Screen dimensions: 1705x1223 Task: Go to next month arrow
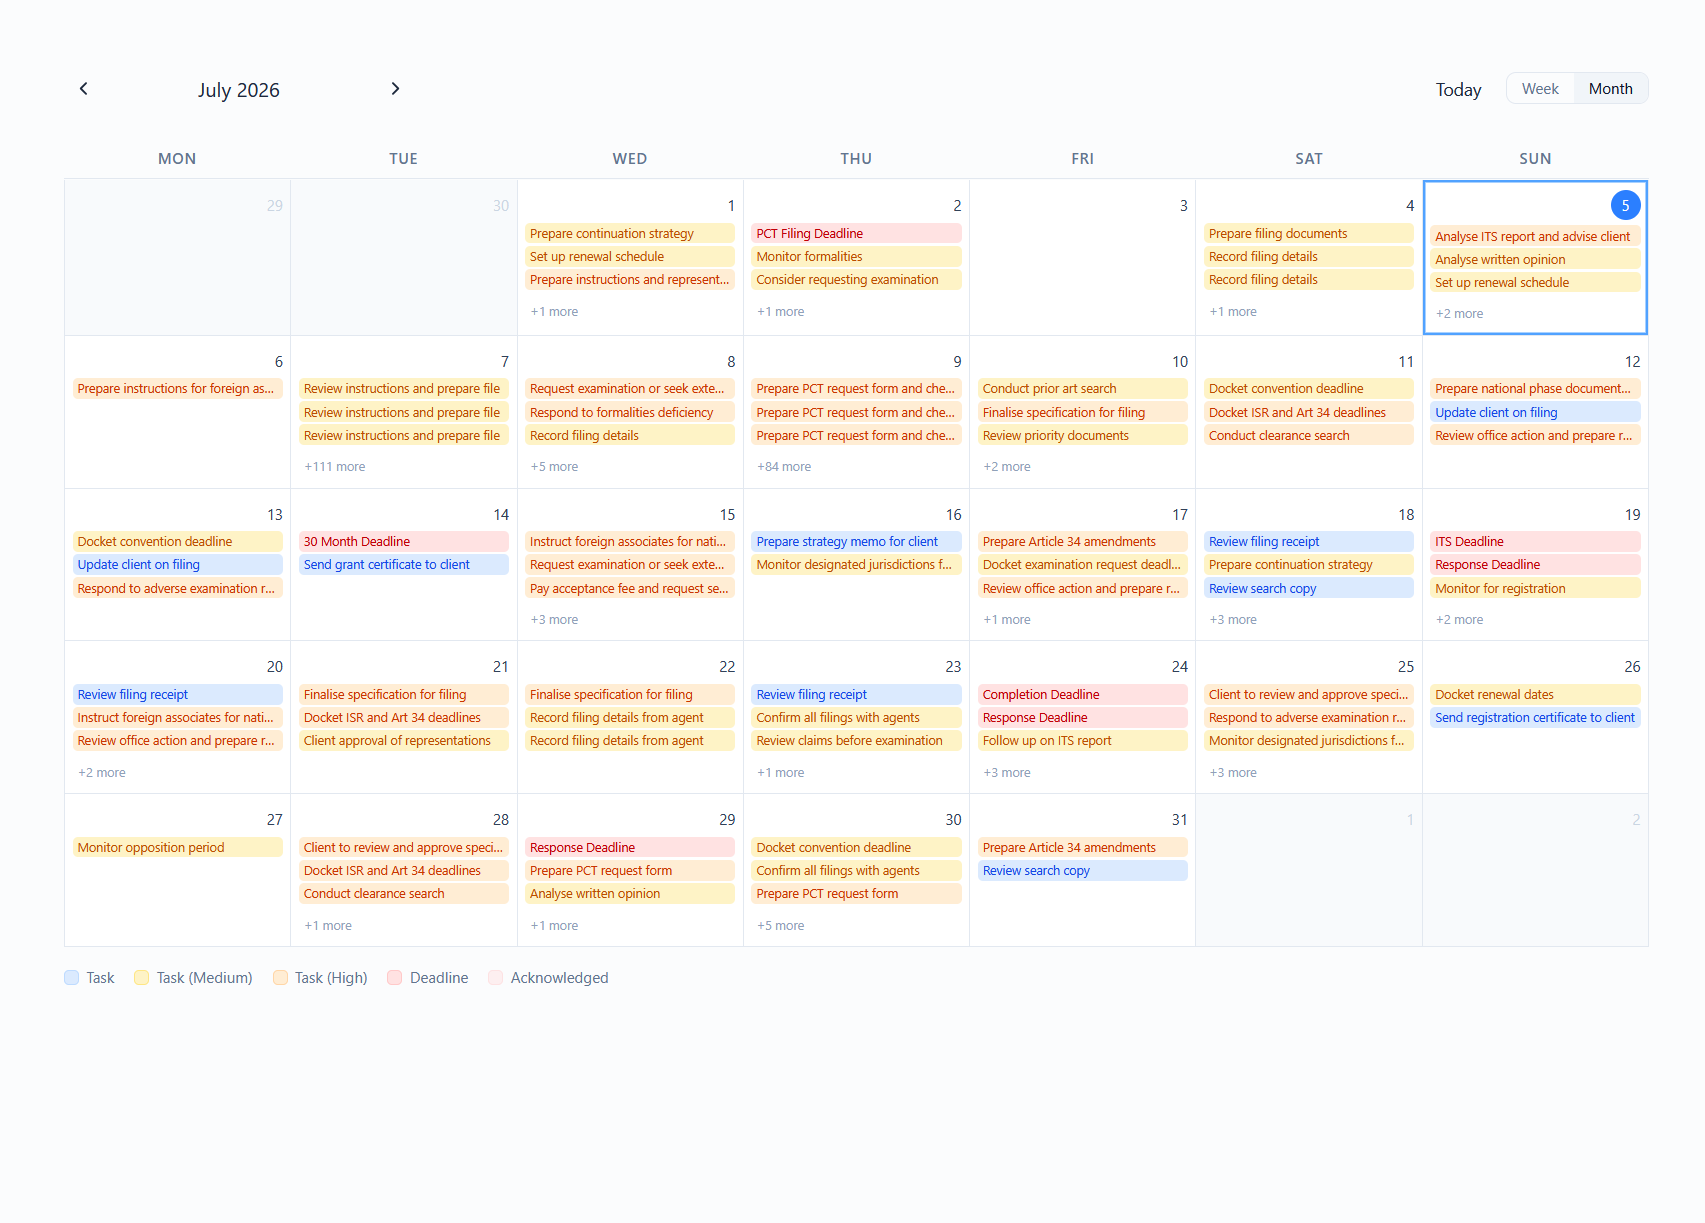(395, 89)
